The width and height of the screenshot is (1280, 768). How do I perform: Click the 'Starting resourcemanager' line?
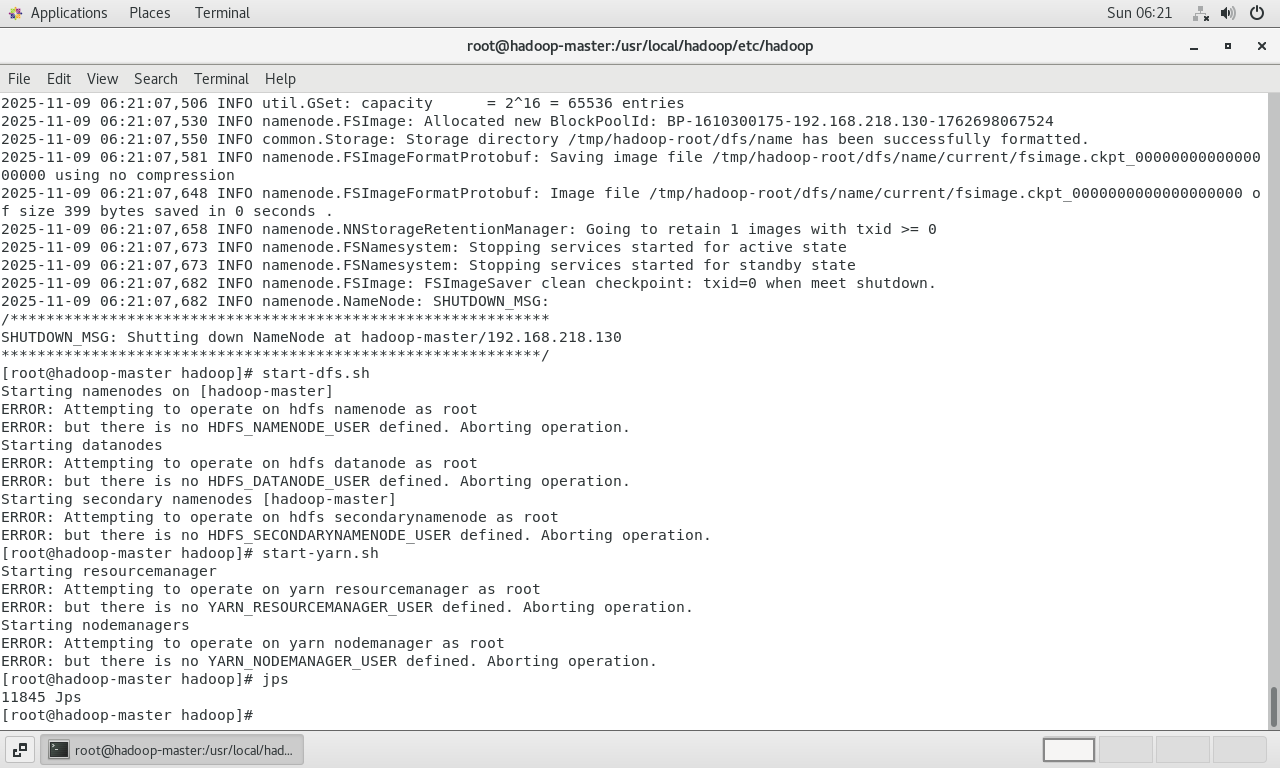[x=108, y=571]
